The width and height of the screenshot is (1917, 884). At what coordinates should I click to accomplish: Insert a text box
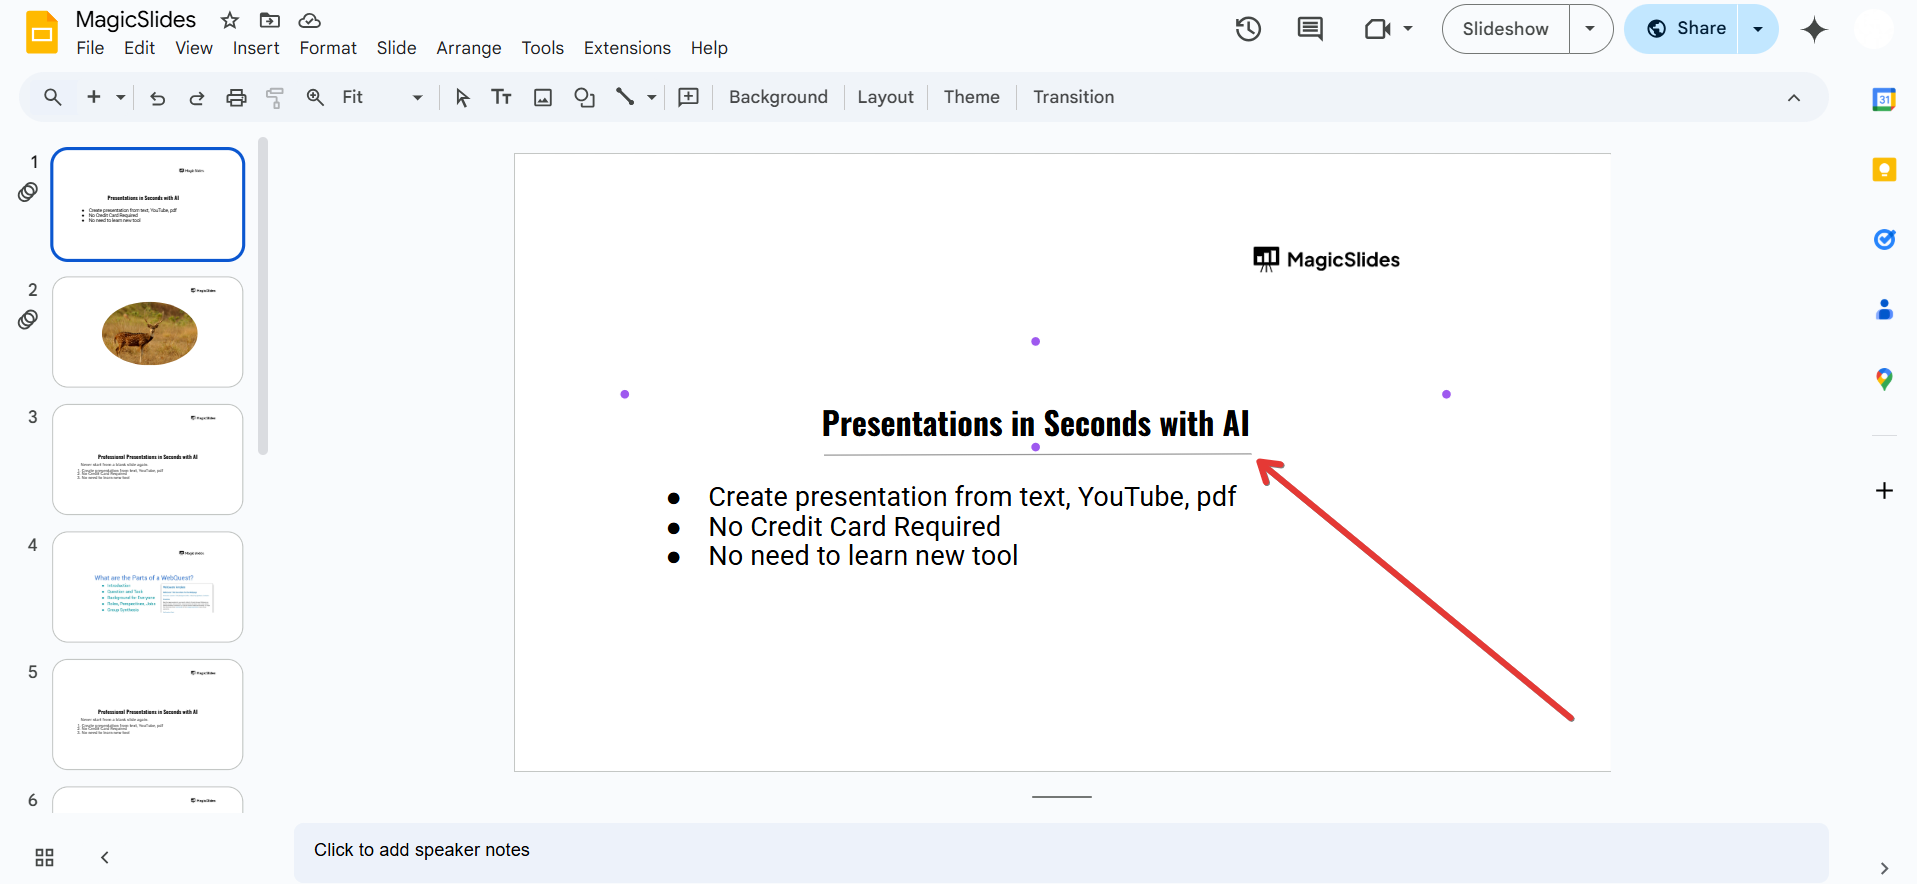coord(502,97)
